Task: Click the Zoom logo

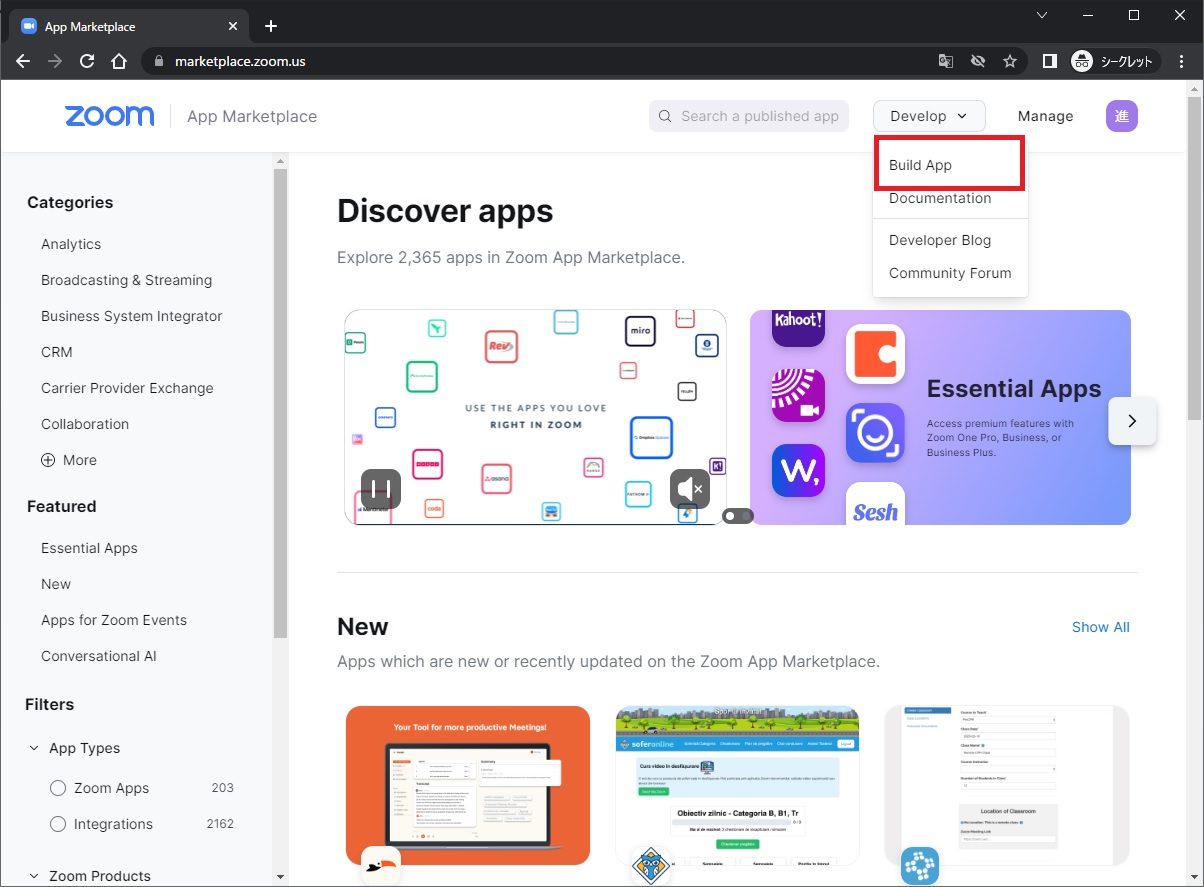Action: point(110,116)
